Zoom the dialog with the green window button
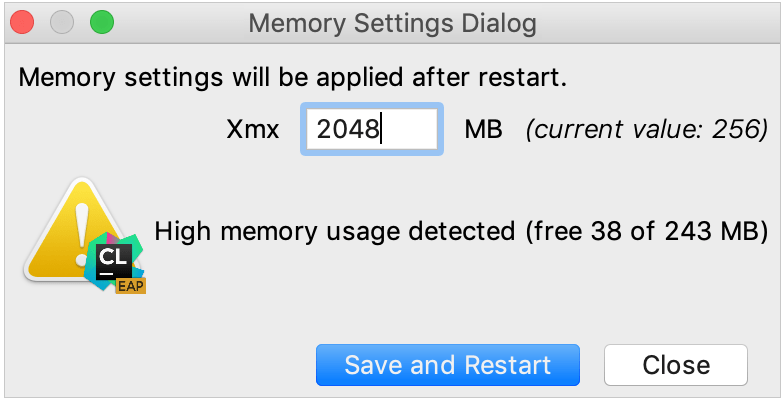 coord(101,22)
